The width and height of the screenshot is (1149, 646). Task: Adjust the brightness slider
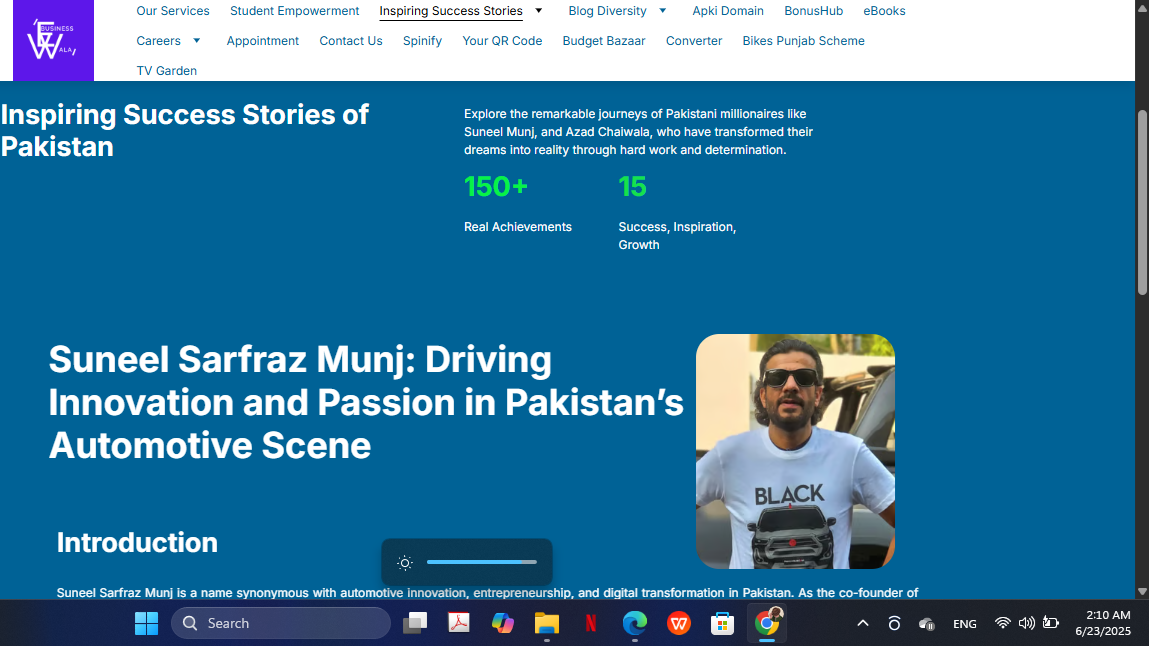coord(481,562)
